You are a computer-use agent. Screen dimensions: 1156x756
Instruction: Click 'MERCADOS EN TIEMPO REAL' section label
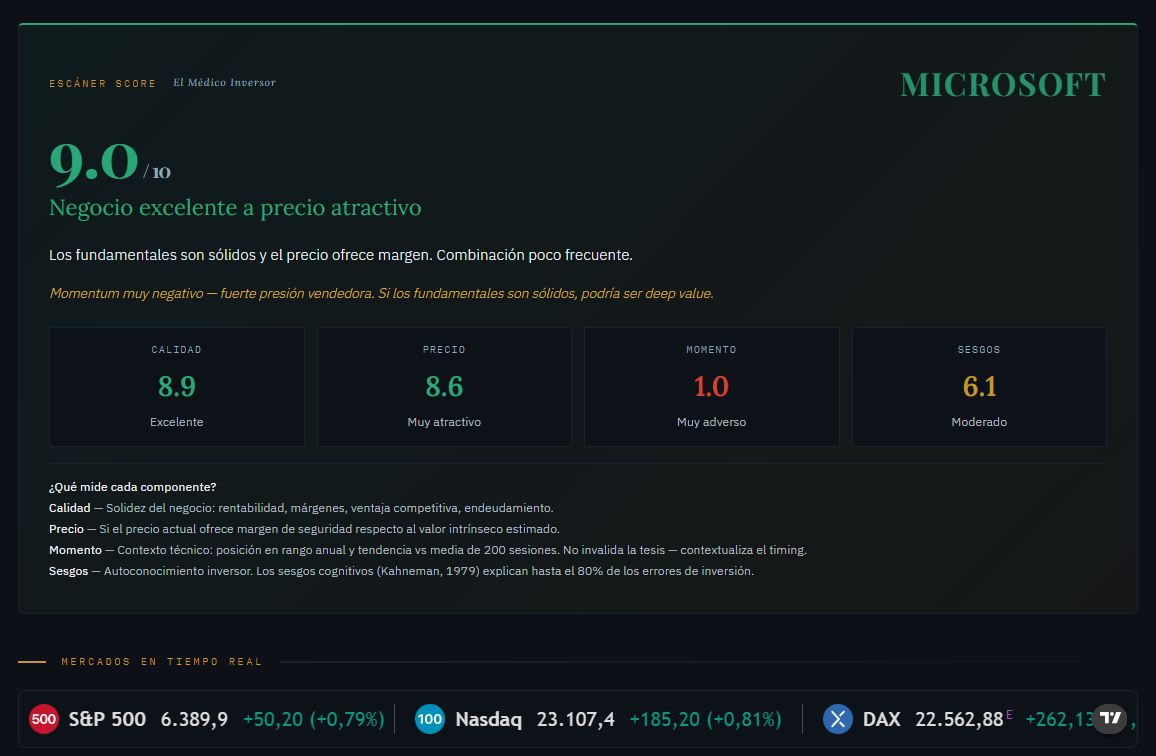[162, 662]
